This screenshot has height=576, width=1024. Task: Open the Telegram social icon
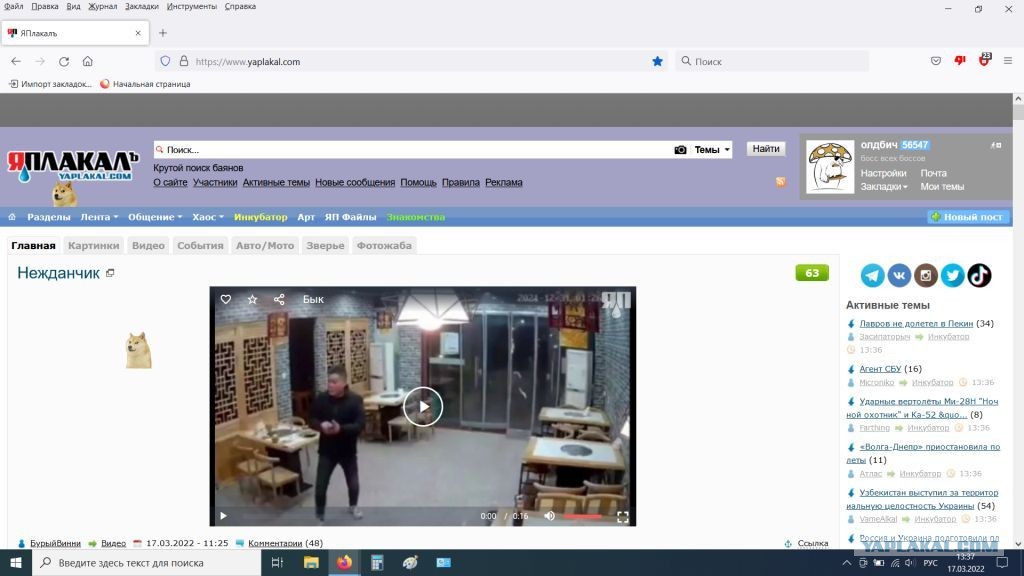pyautogui.click(x=872, y=276)
